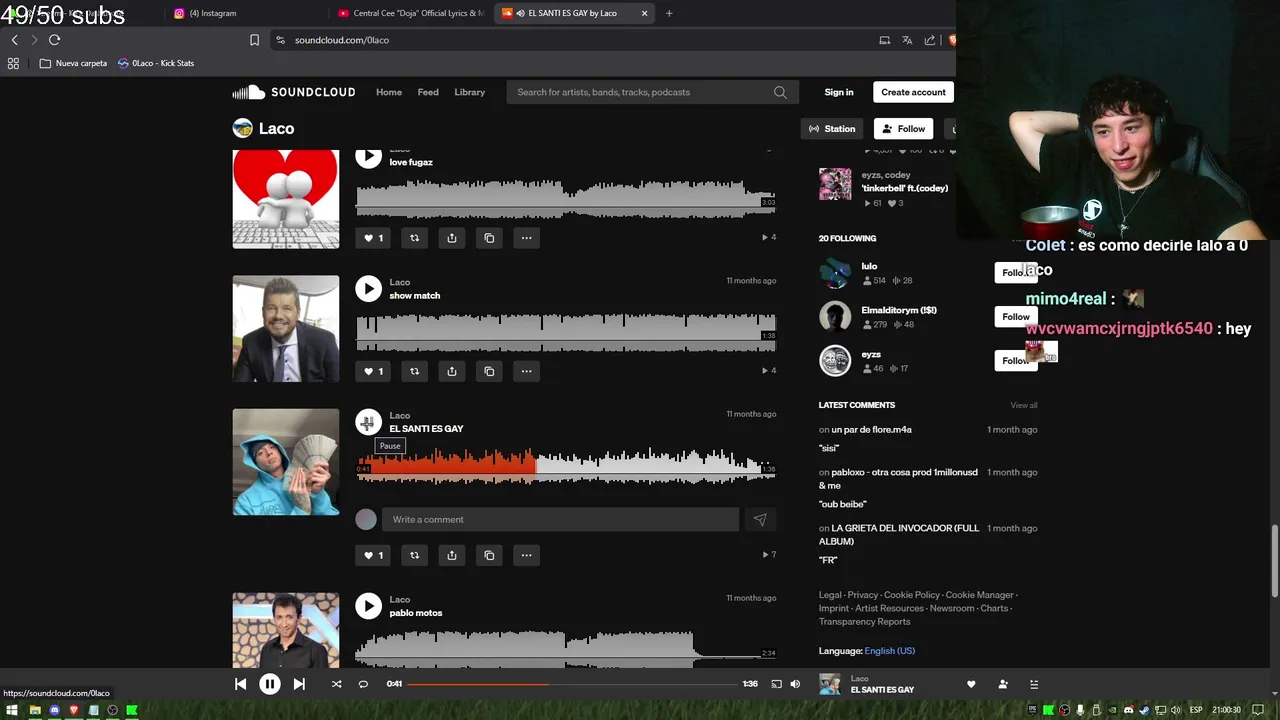
Task: Follow the user Elmalditorym
Action: tap(1015, 317)
